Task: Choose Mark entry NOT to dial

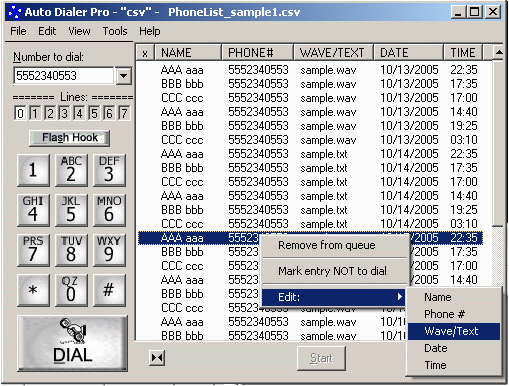Action: click(334, 271)
